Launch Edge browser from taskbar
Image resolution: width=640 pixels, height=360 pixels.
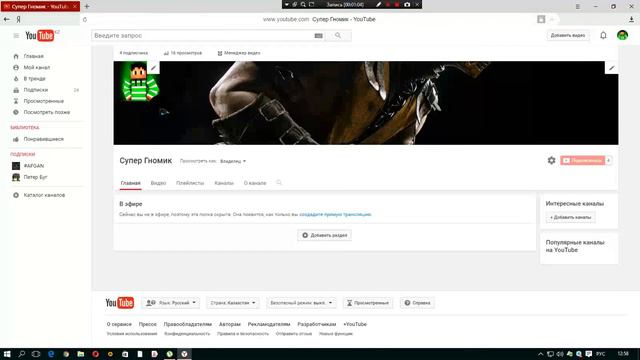51,354
